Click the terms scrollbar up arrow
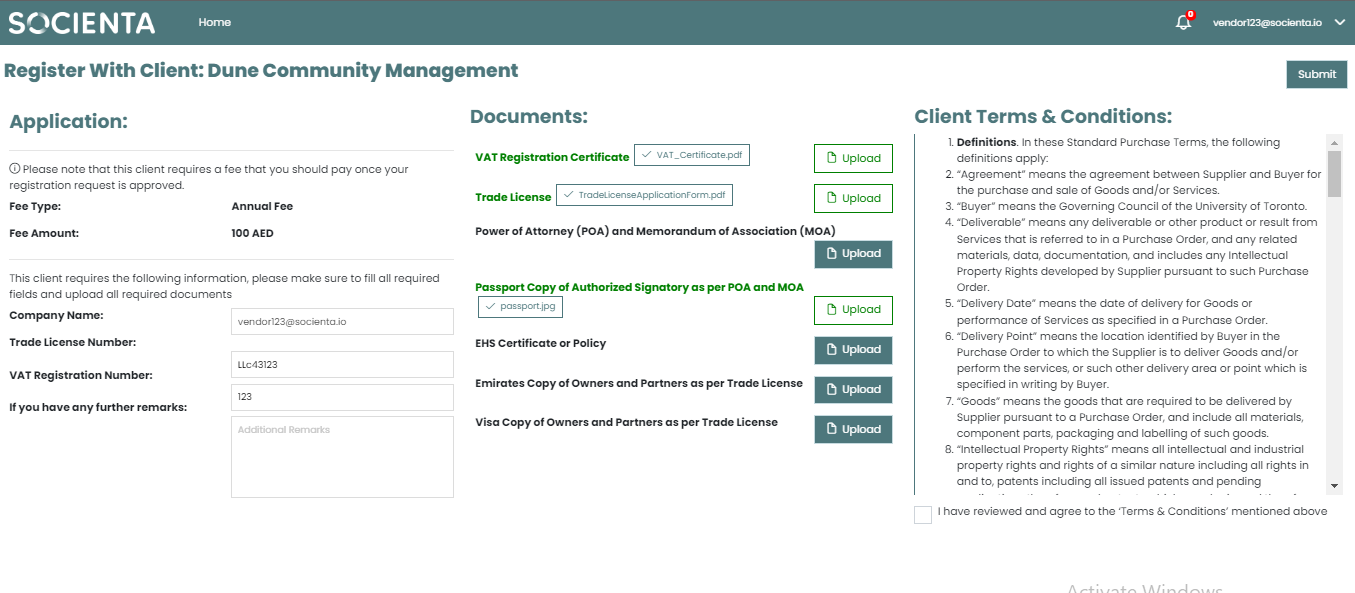 coord(1334,142)
